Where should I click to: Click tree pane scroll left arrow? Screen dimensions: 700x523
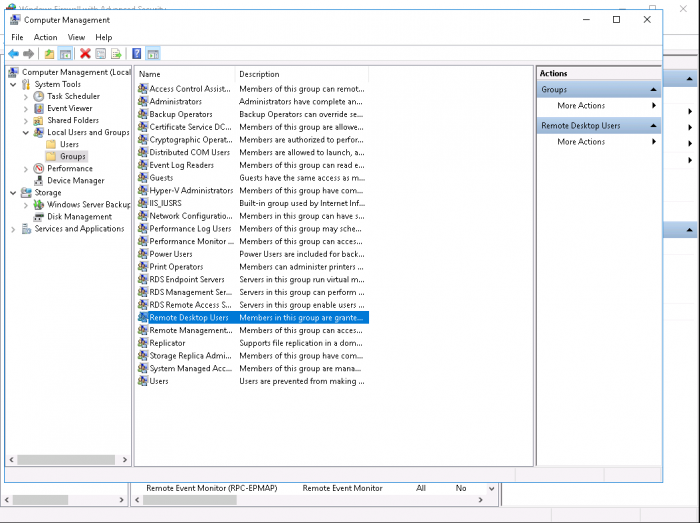point(11,460)
